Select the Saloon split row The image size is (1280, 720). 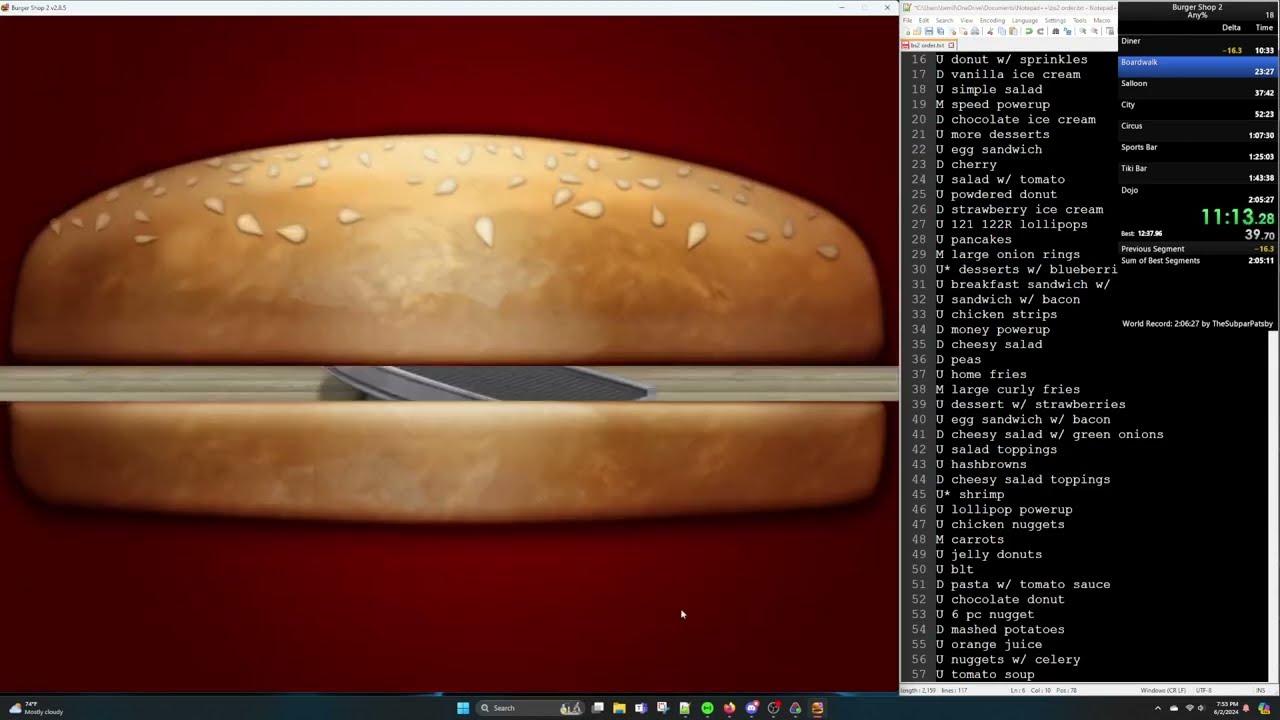coord(1198,88)
